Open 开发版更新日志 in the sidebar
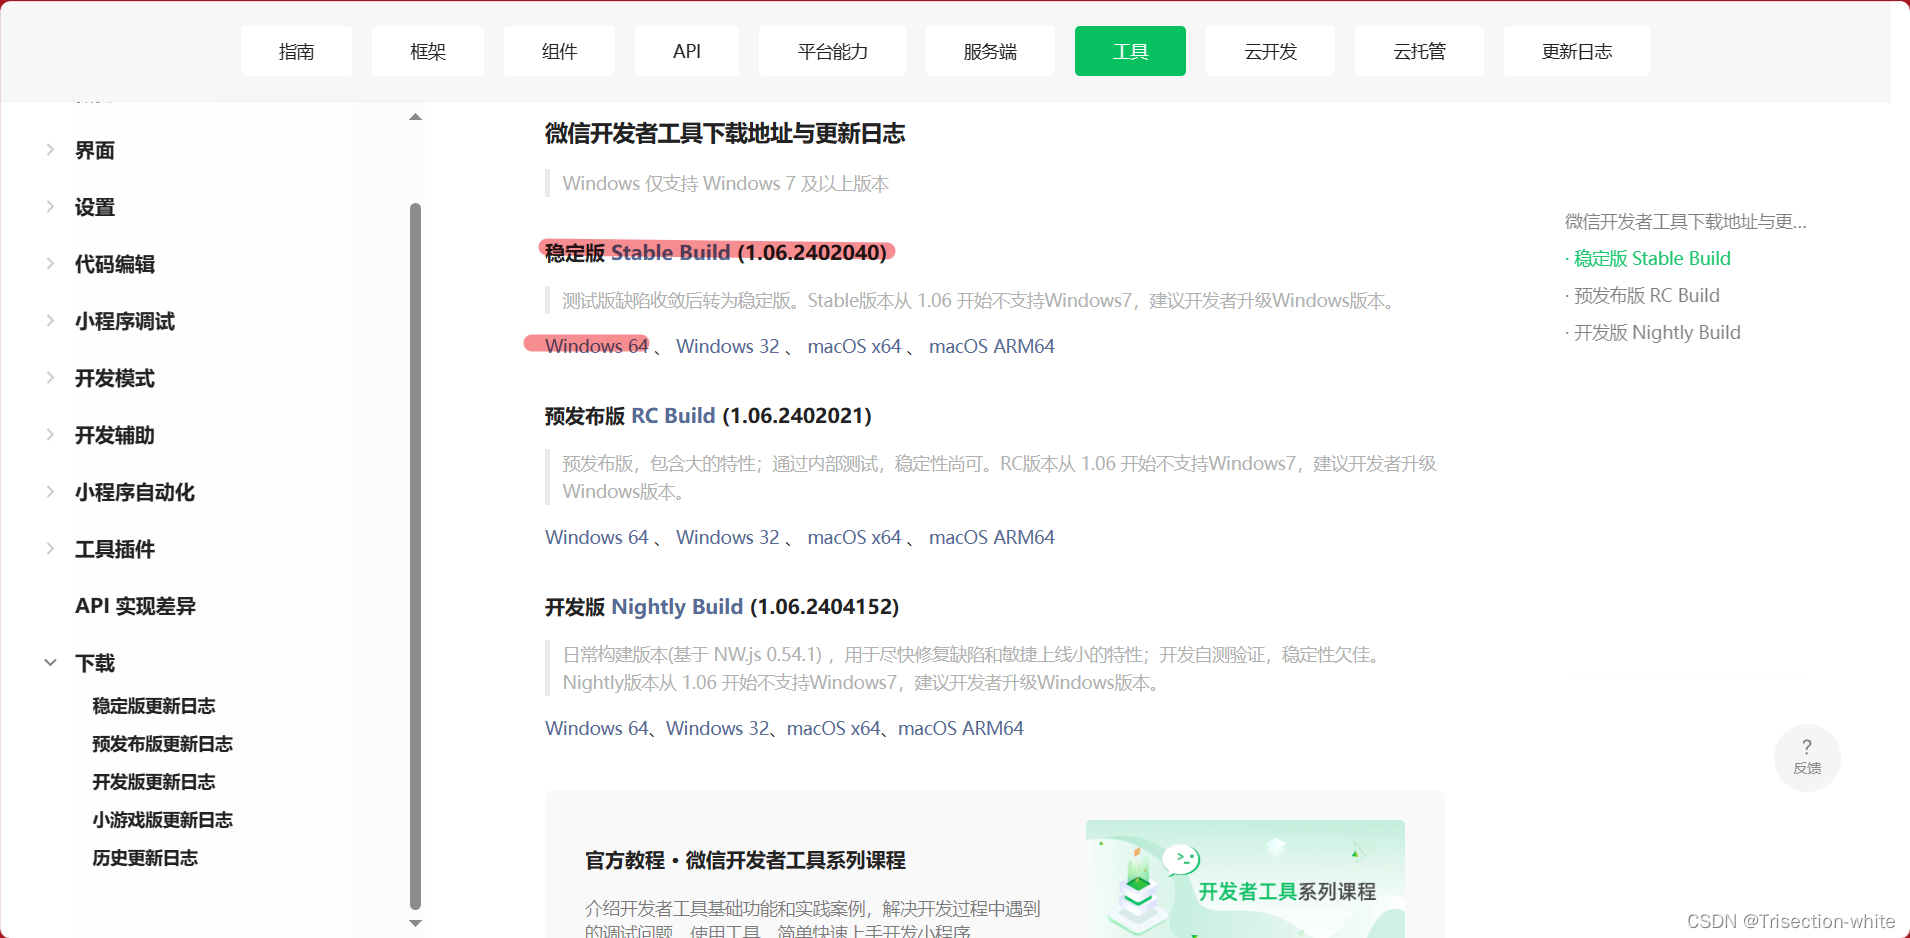 [x=154, y=782]
